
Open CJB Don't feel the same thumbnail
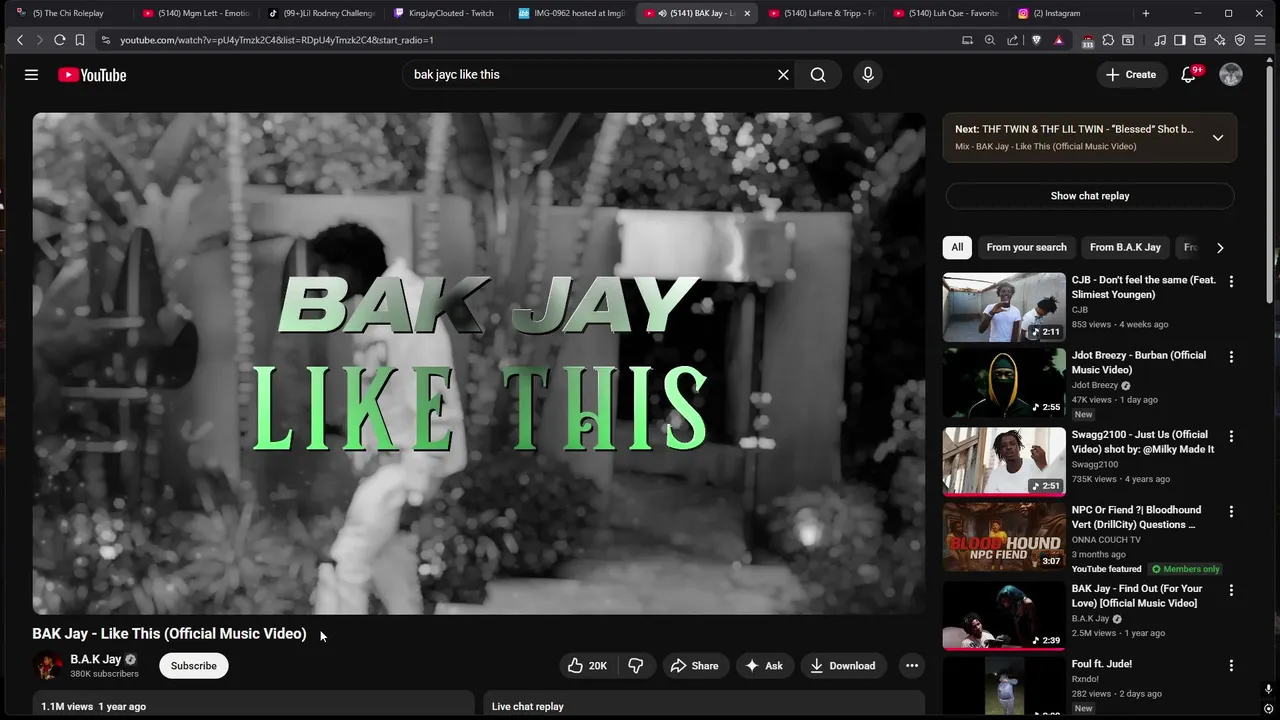pyautogui.click(x=1004, y=307)
